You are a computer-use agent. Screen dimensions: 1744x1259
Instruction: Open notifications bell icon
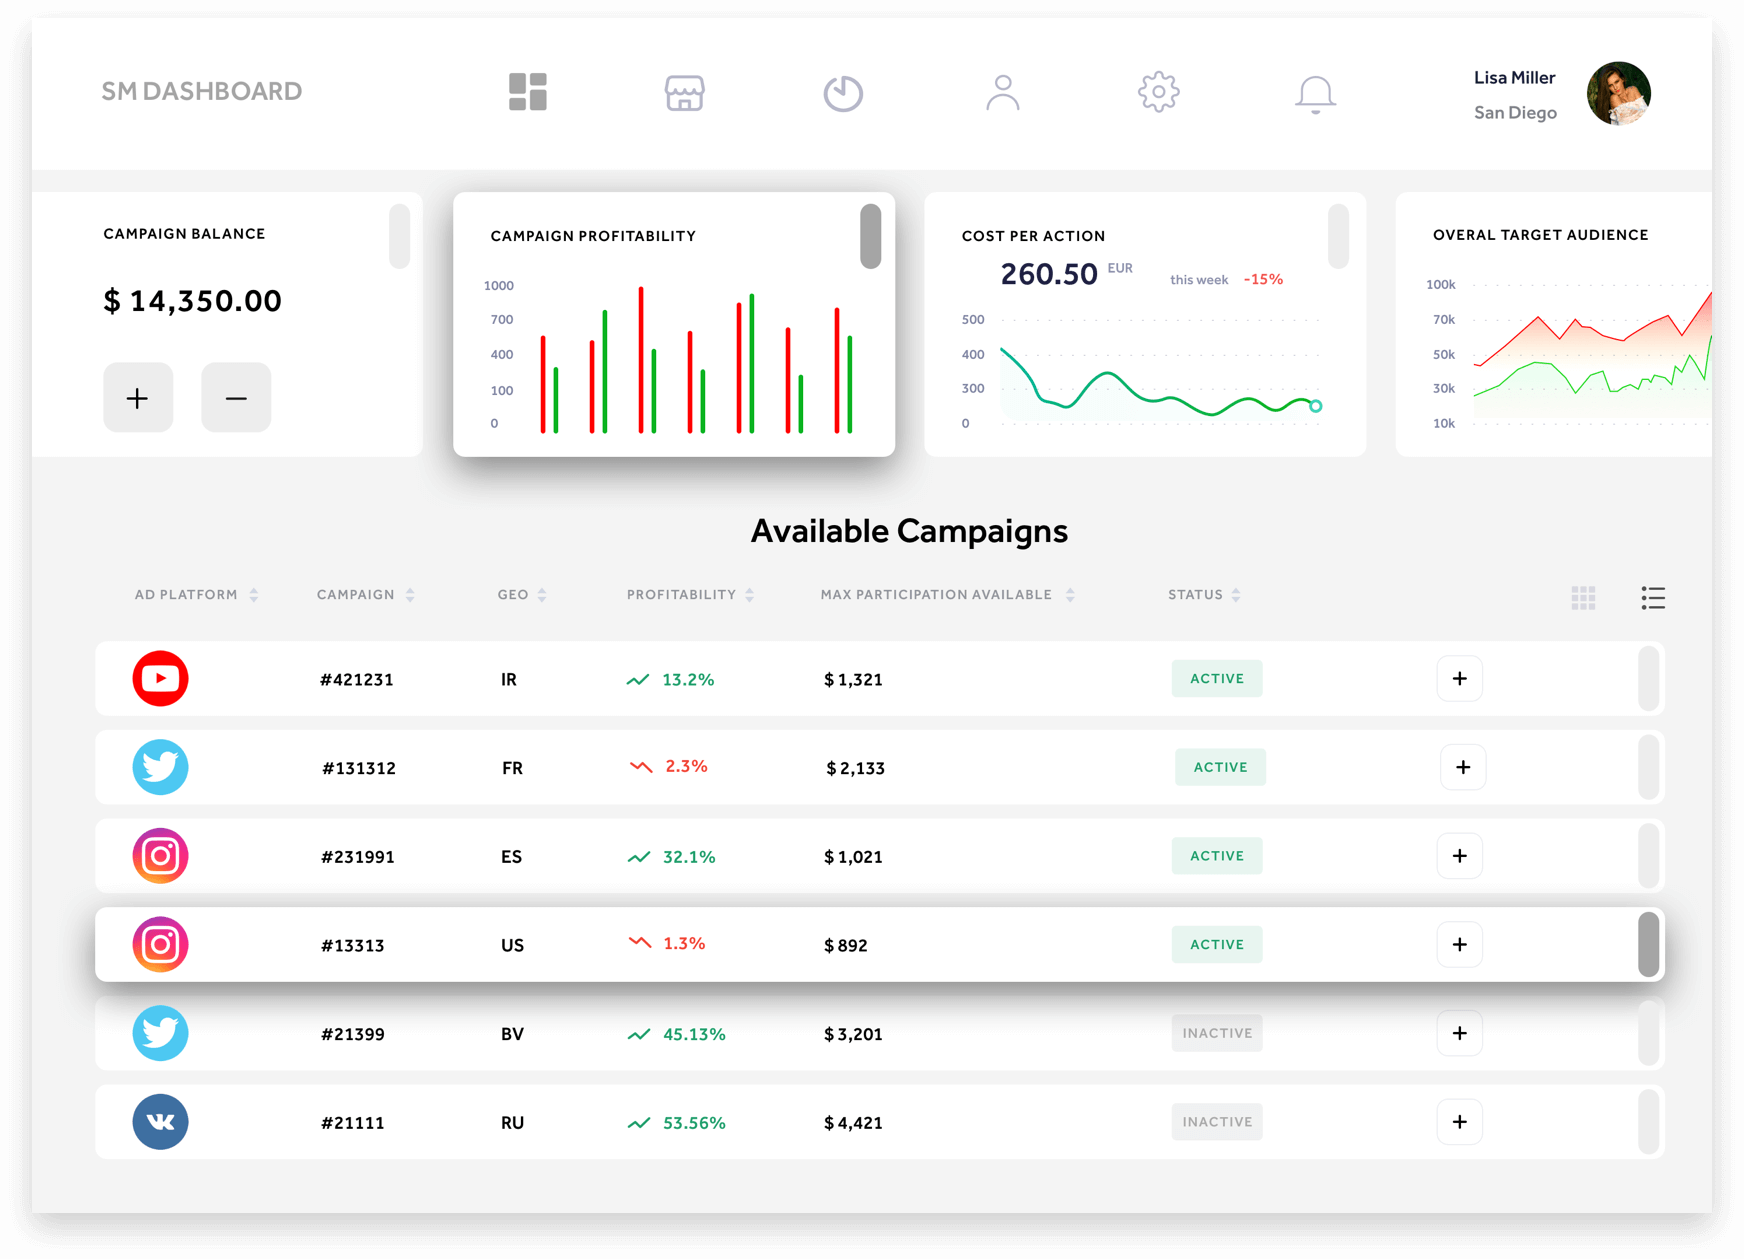tap(1315, 94)
